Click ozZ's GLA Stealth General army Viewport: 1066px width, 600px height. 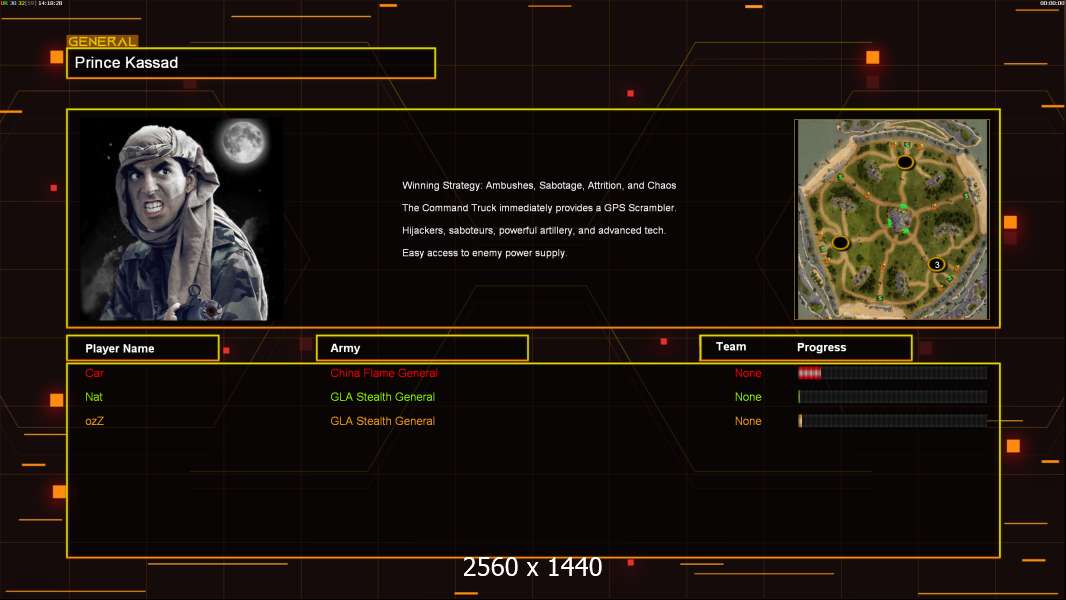(383, 421)
